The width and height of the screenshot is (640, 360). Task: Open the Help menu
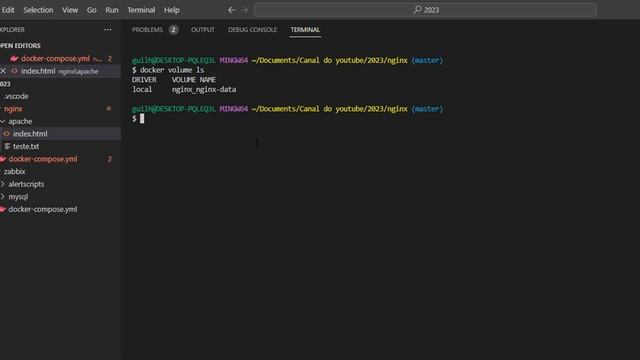(172, 10)
